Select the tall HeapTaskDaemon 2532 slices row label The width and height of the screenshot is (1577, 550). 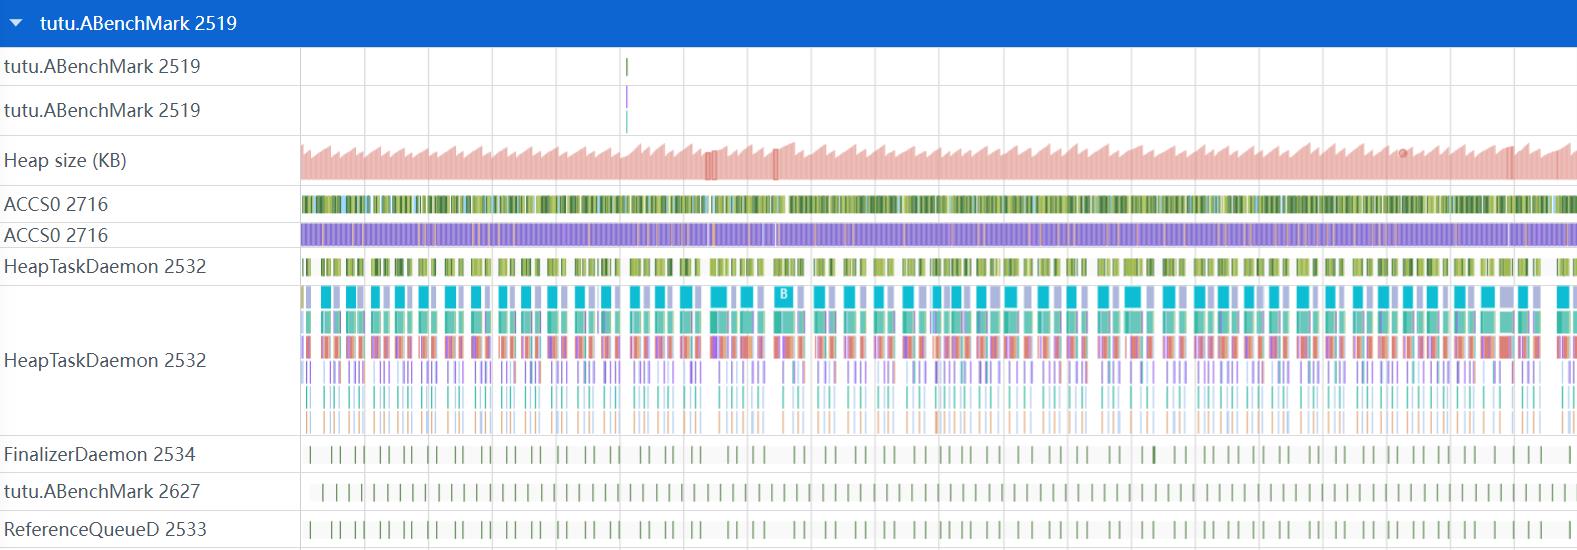click(x=105, y=361)
